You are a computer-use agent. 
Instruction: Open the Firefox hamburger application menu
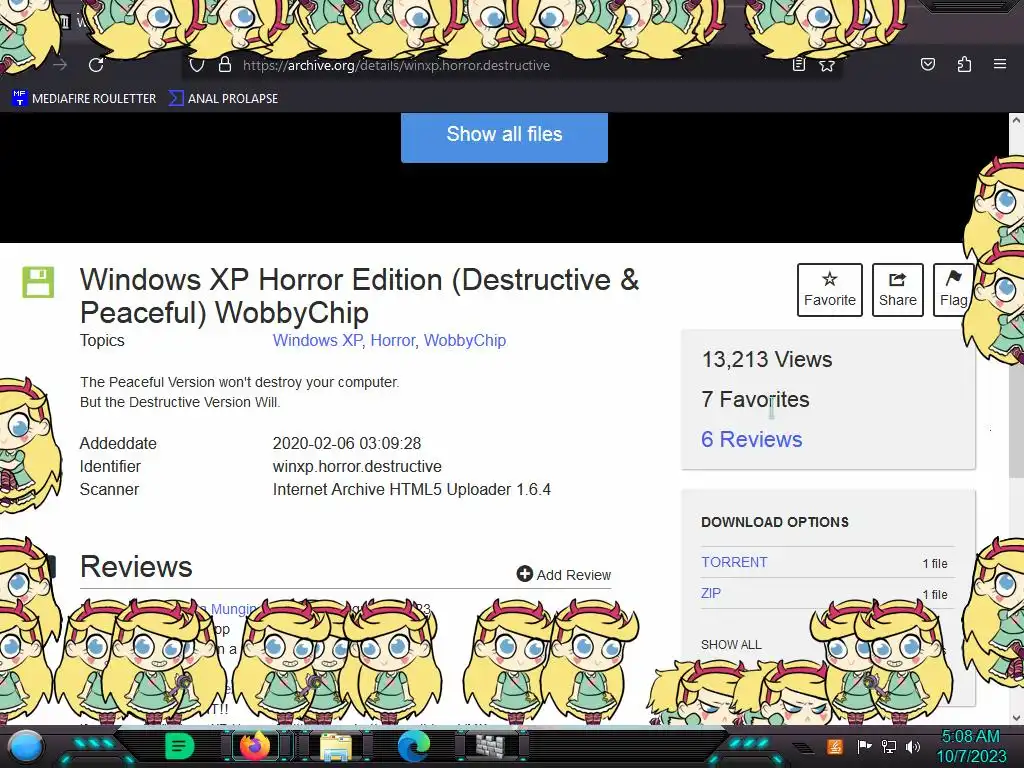point(1000,64)
